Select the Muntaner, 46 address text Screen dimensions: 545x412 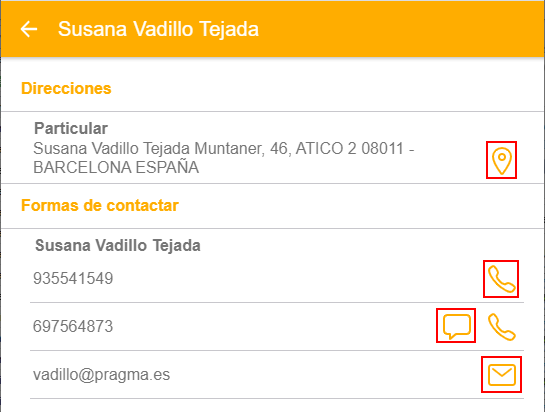pos(243,148)
